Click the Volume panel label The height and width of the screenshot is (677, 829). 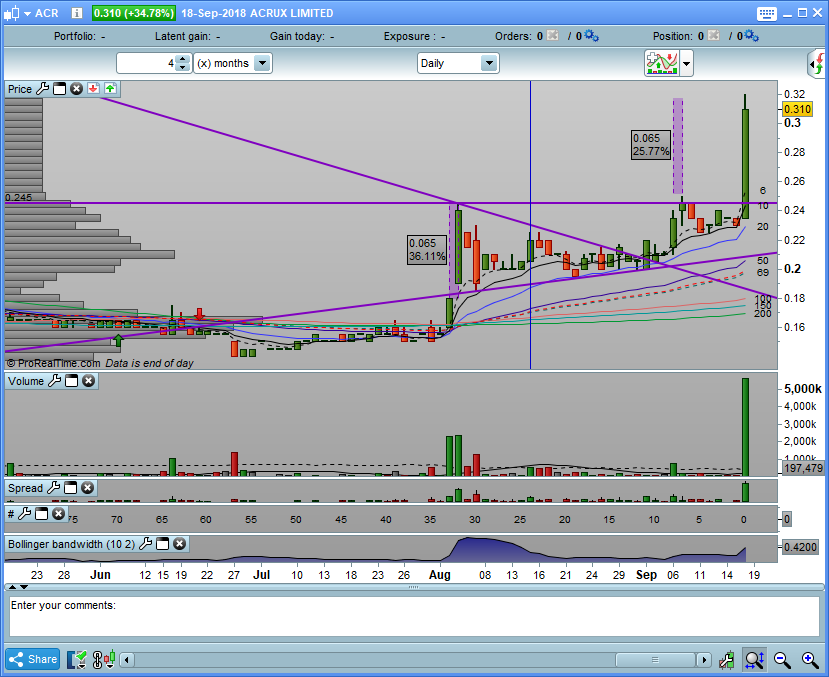click(x=26, y=381)
